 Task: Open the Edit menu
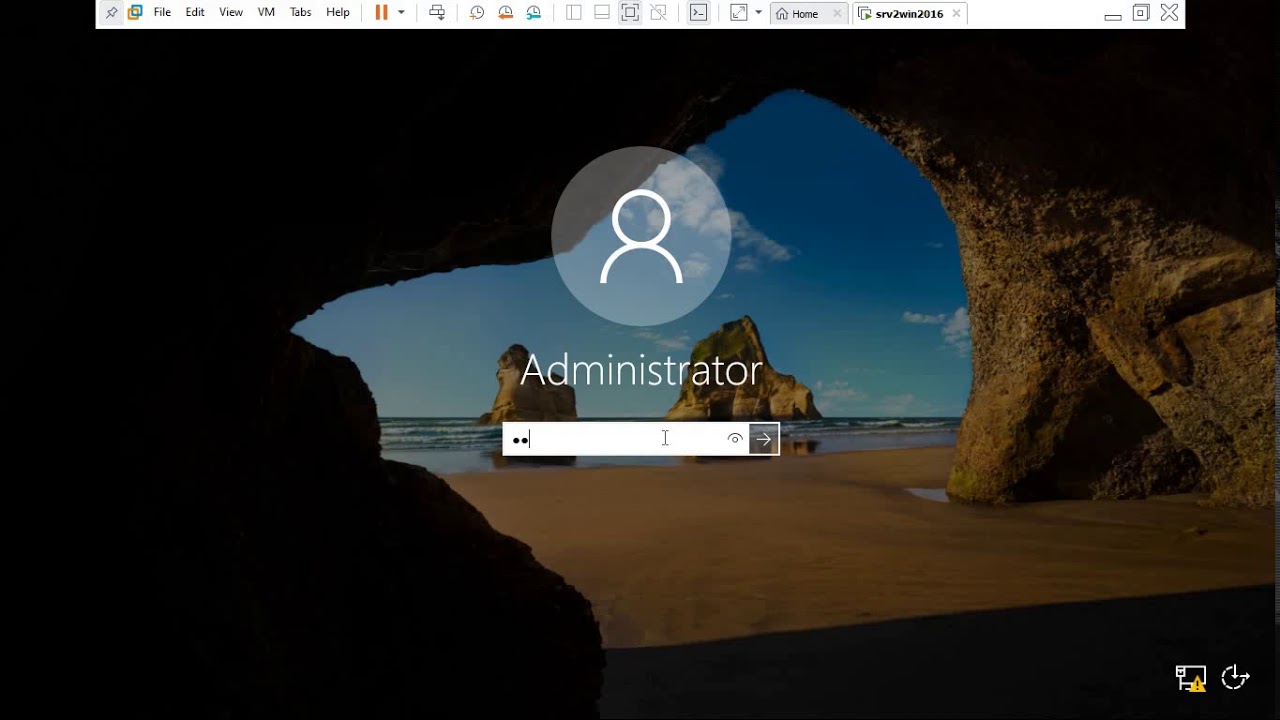(195, 13)
